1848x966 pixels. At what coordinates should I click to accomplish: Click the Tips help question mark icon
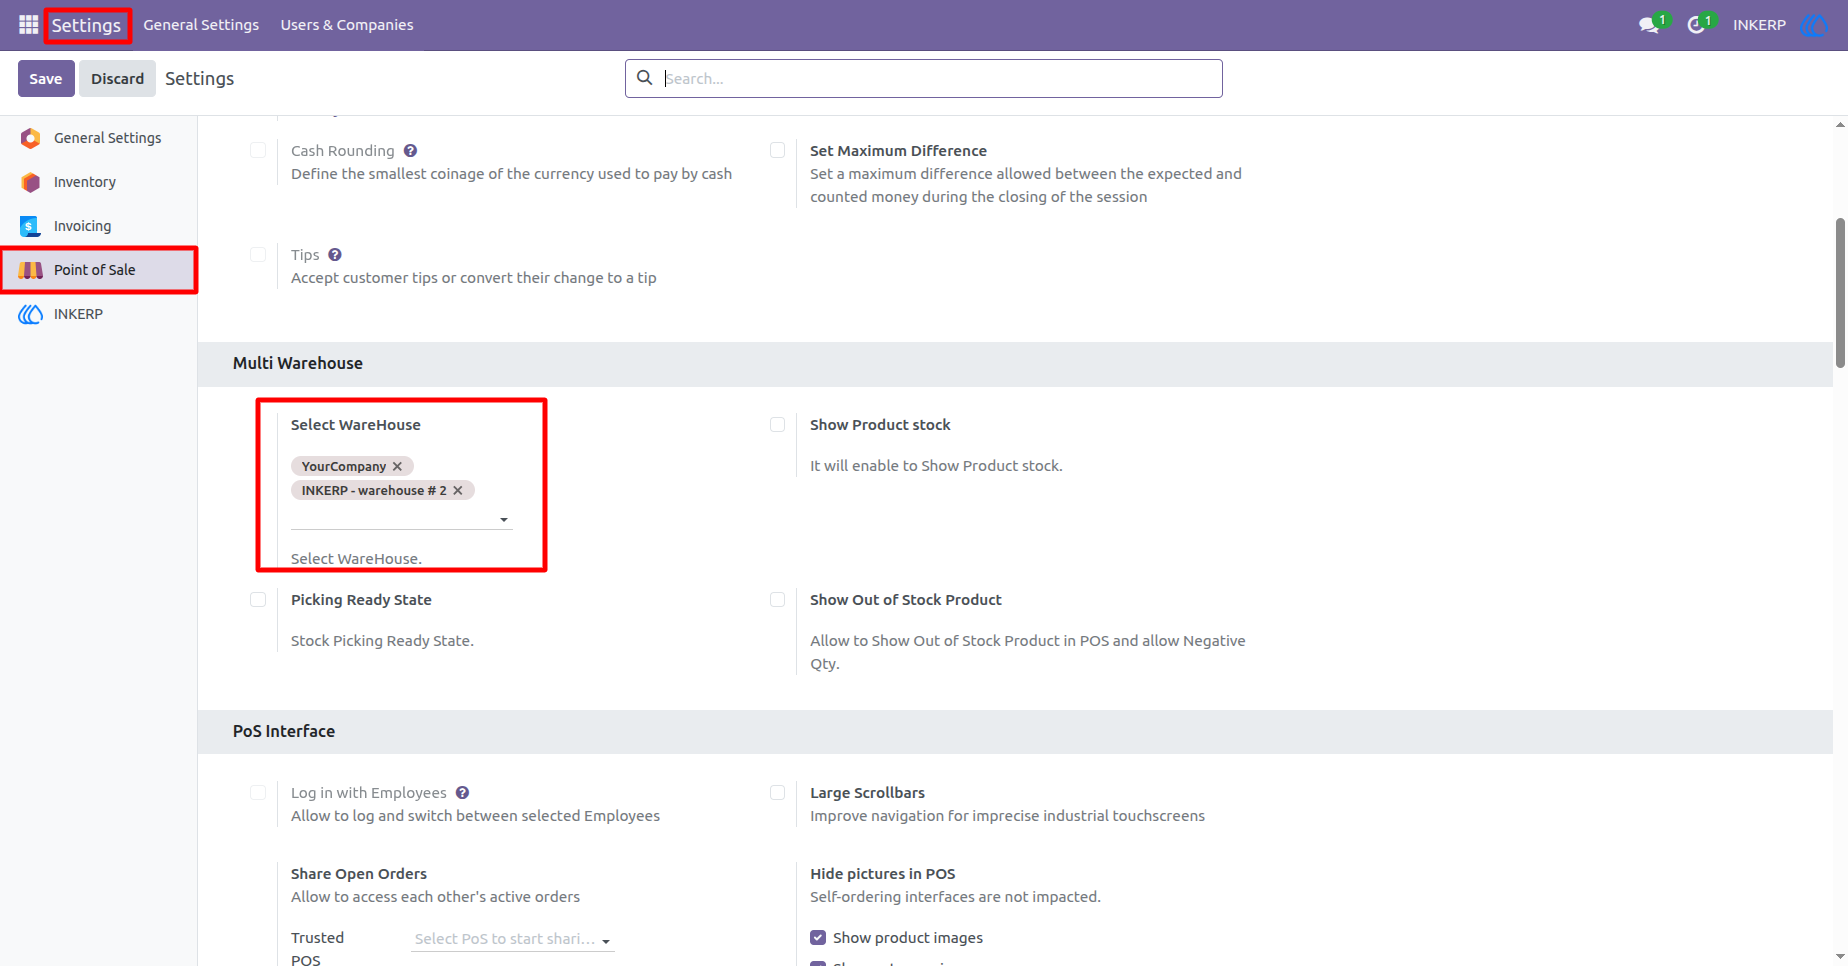pyautogui.click(x=335, y=255)
